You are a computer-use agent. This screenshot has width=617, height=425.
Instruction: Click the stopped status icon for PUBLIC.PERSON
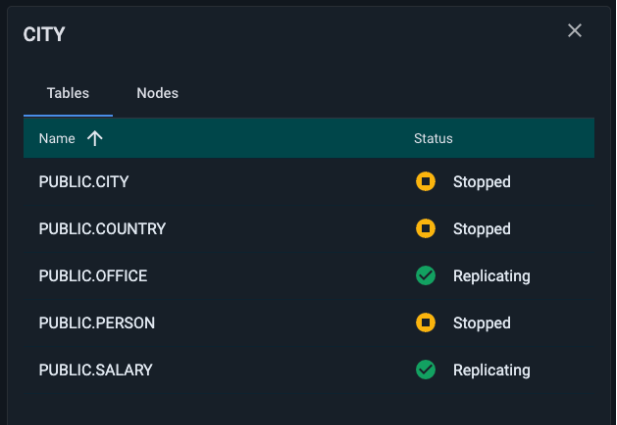(426, 323)
